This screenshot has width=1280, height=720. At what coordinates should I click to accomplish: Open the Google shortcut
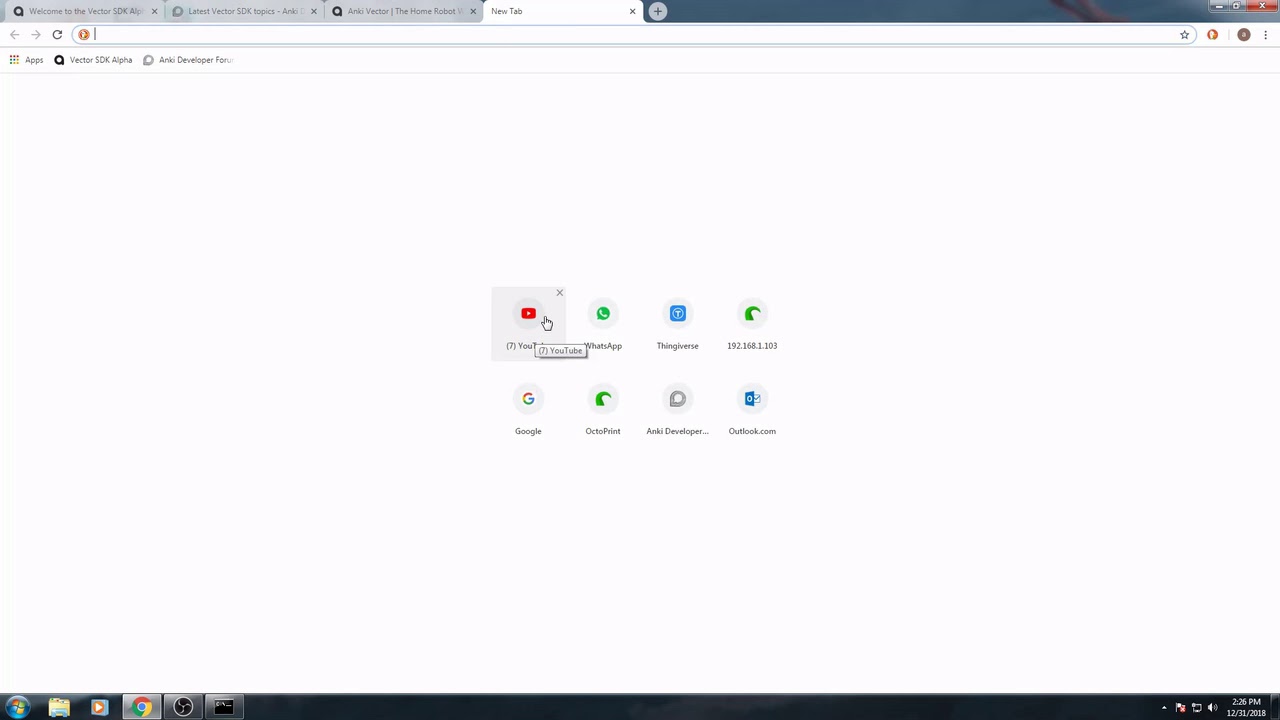(528, 409)
